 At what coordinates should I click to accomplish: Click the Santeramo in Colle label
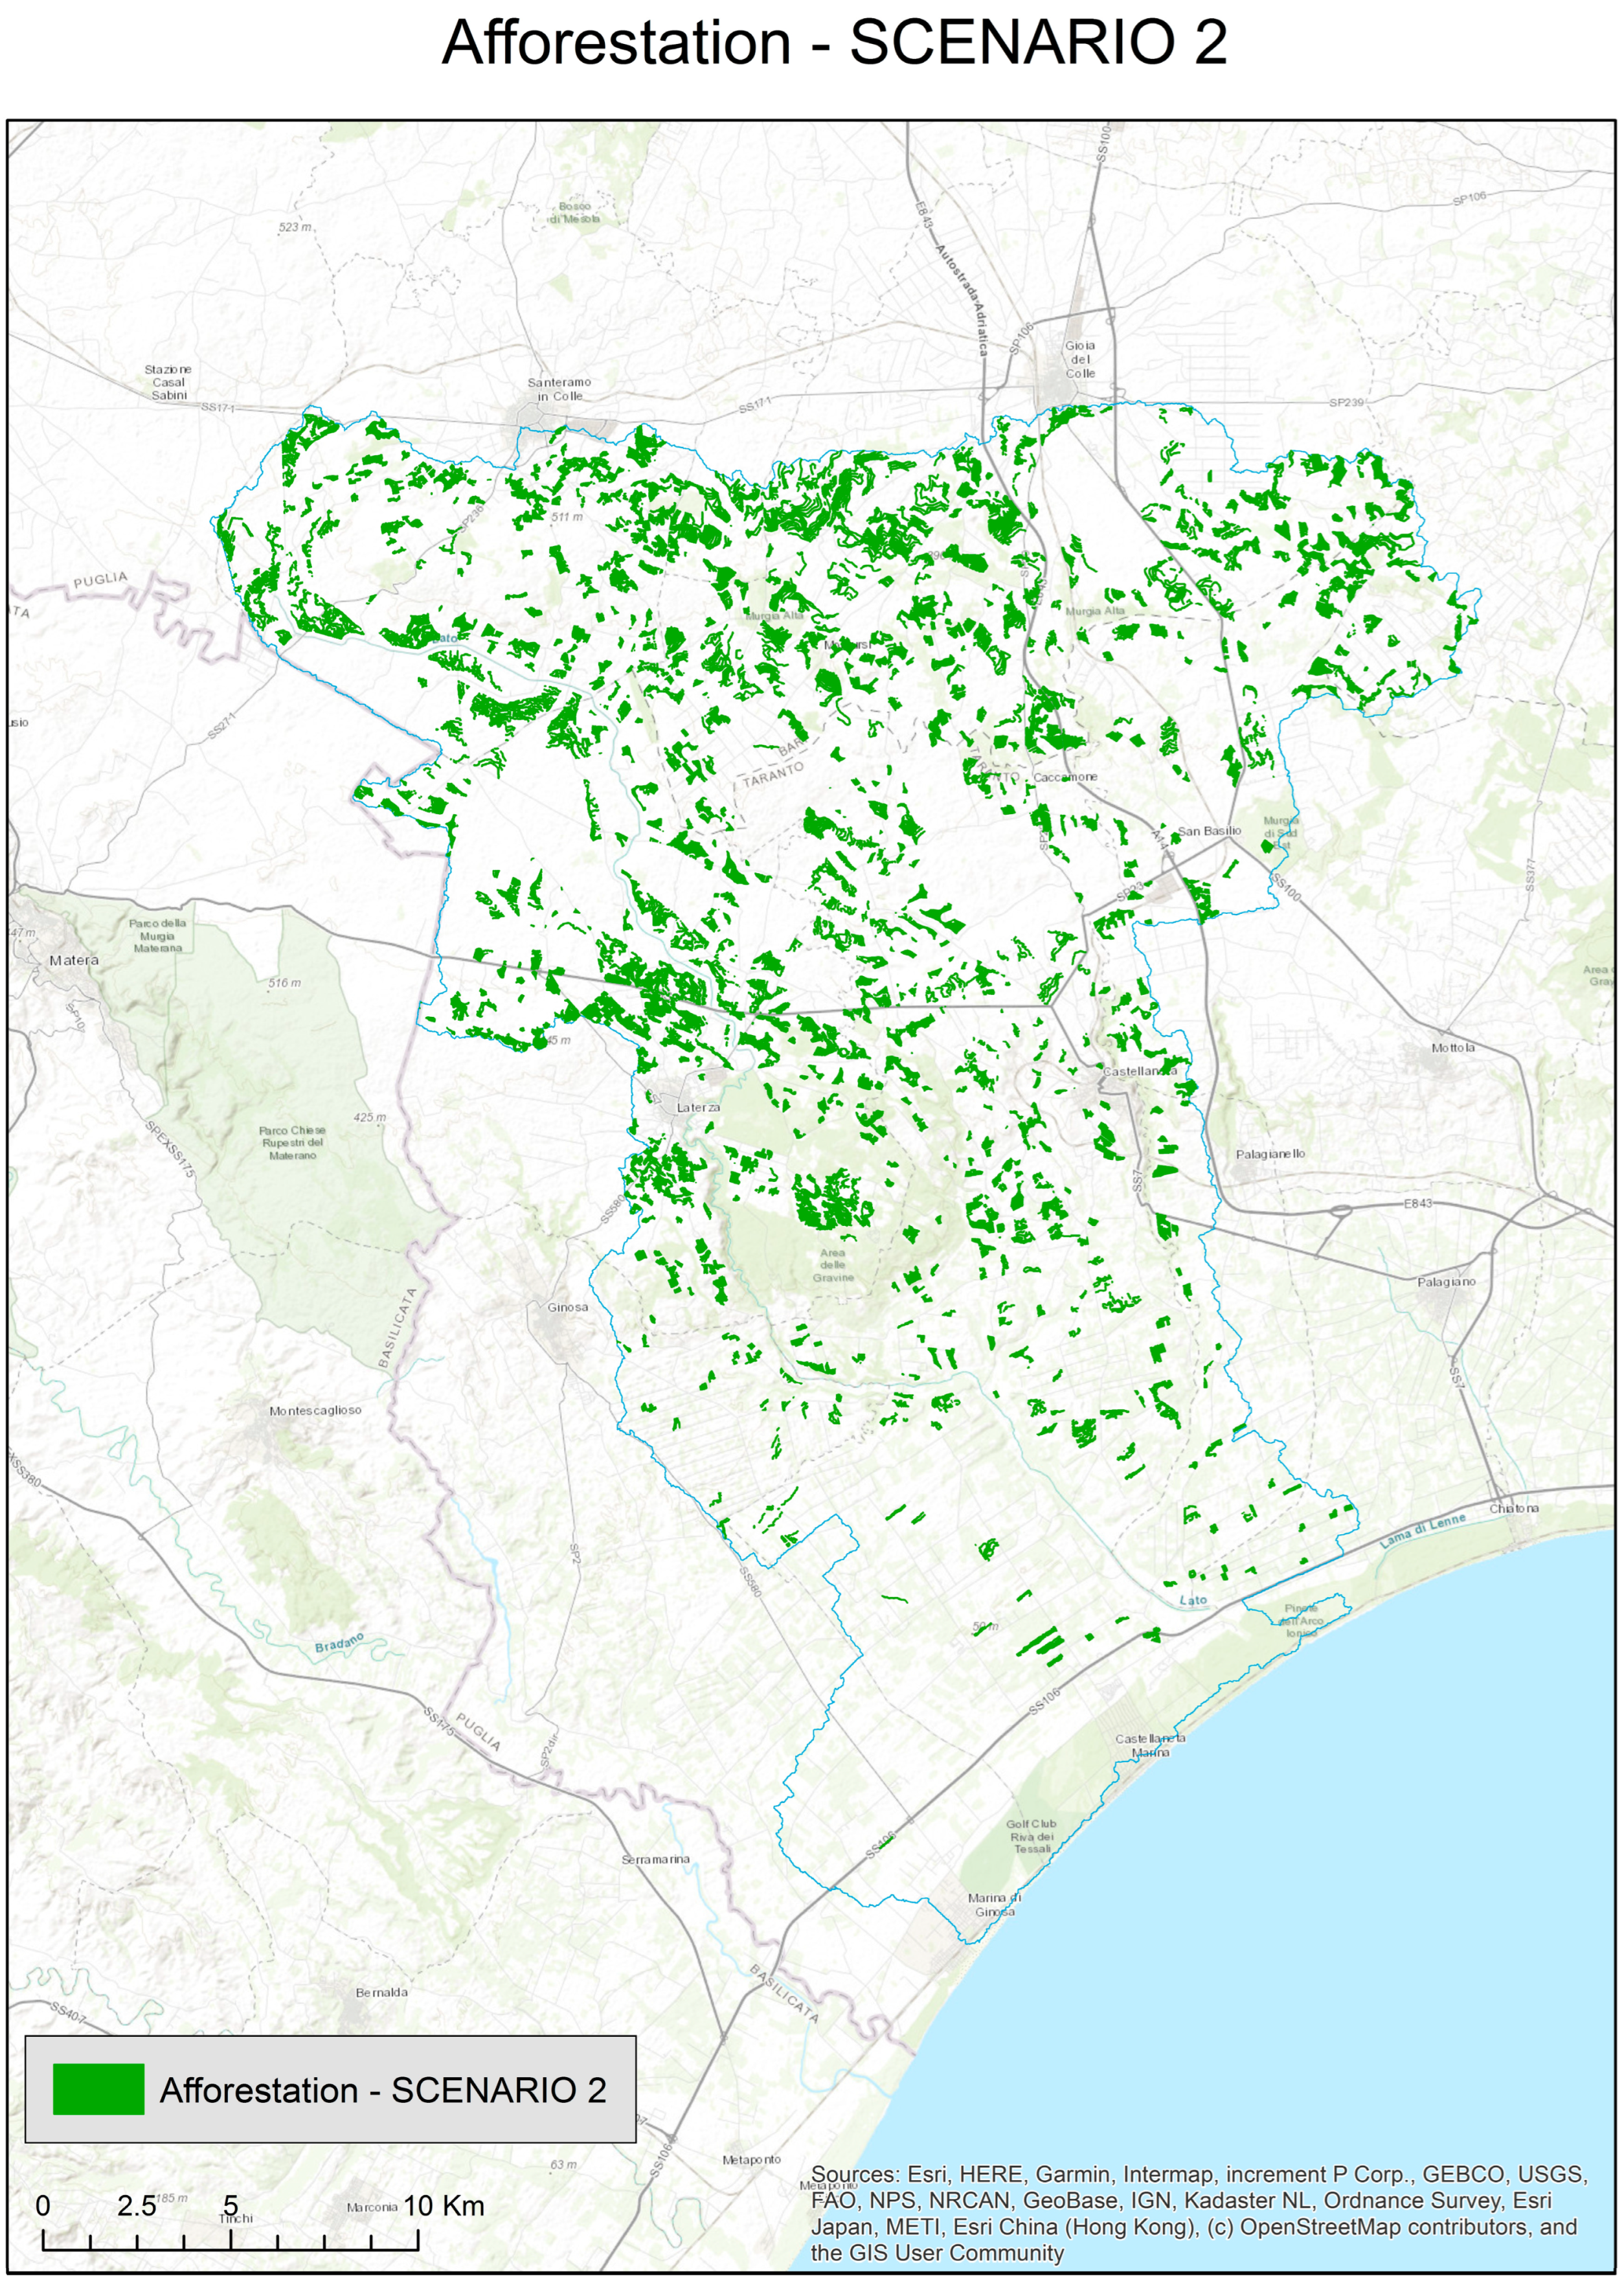[x=559, y=389]
